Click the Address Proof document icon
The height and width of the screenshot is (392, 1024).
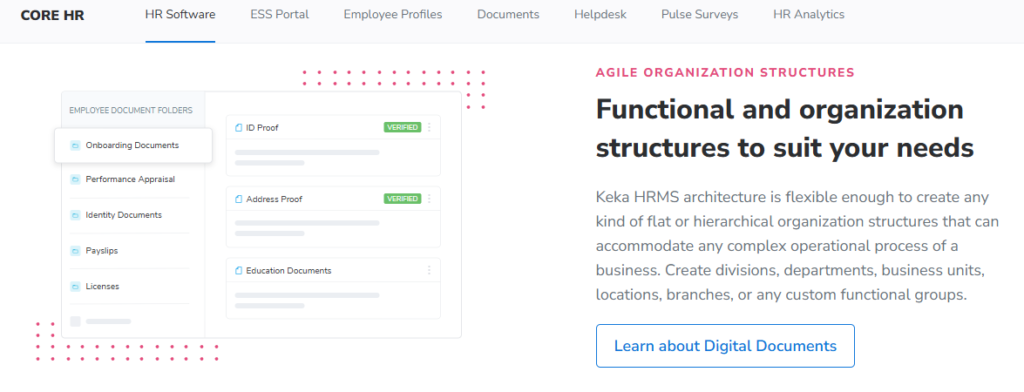tap(238, 199)
